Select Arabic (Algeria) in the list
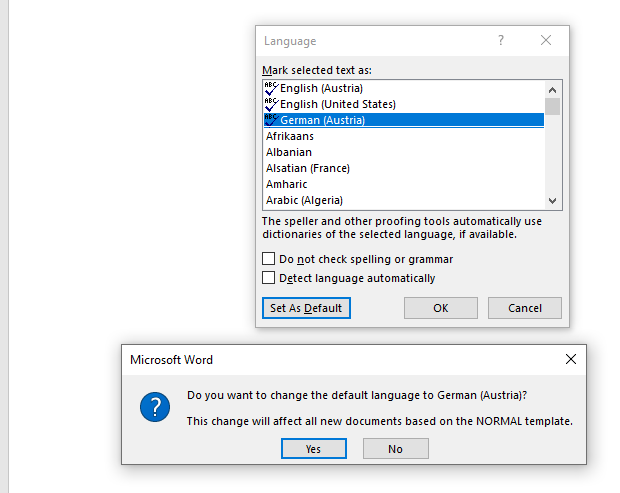The height and width of the screenshot is (493, 620). pyautogui.click(x=404, y=200)
